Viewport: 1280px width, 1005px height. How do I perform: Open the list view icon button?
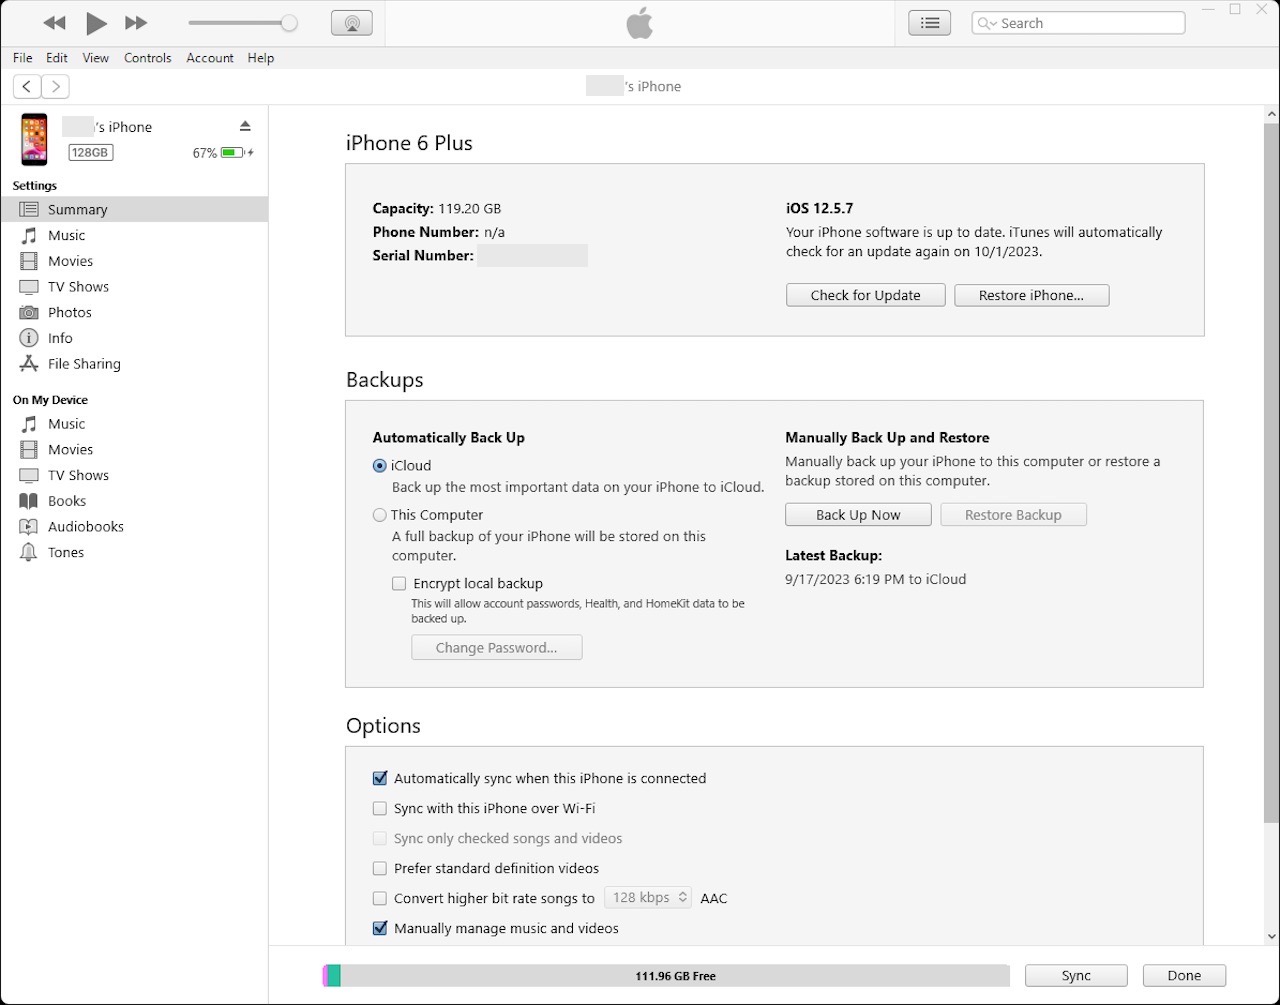tap(929, 23)
